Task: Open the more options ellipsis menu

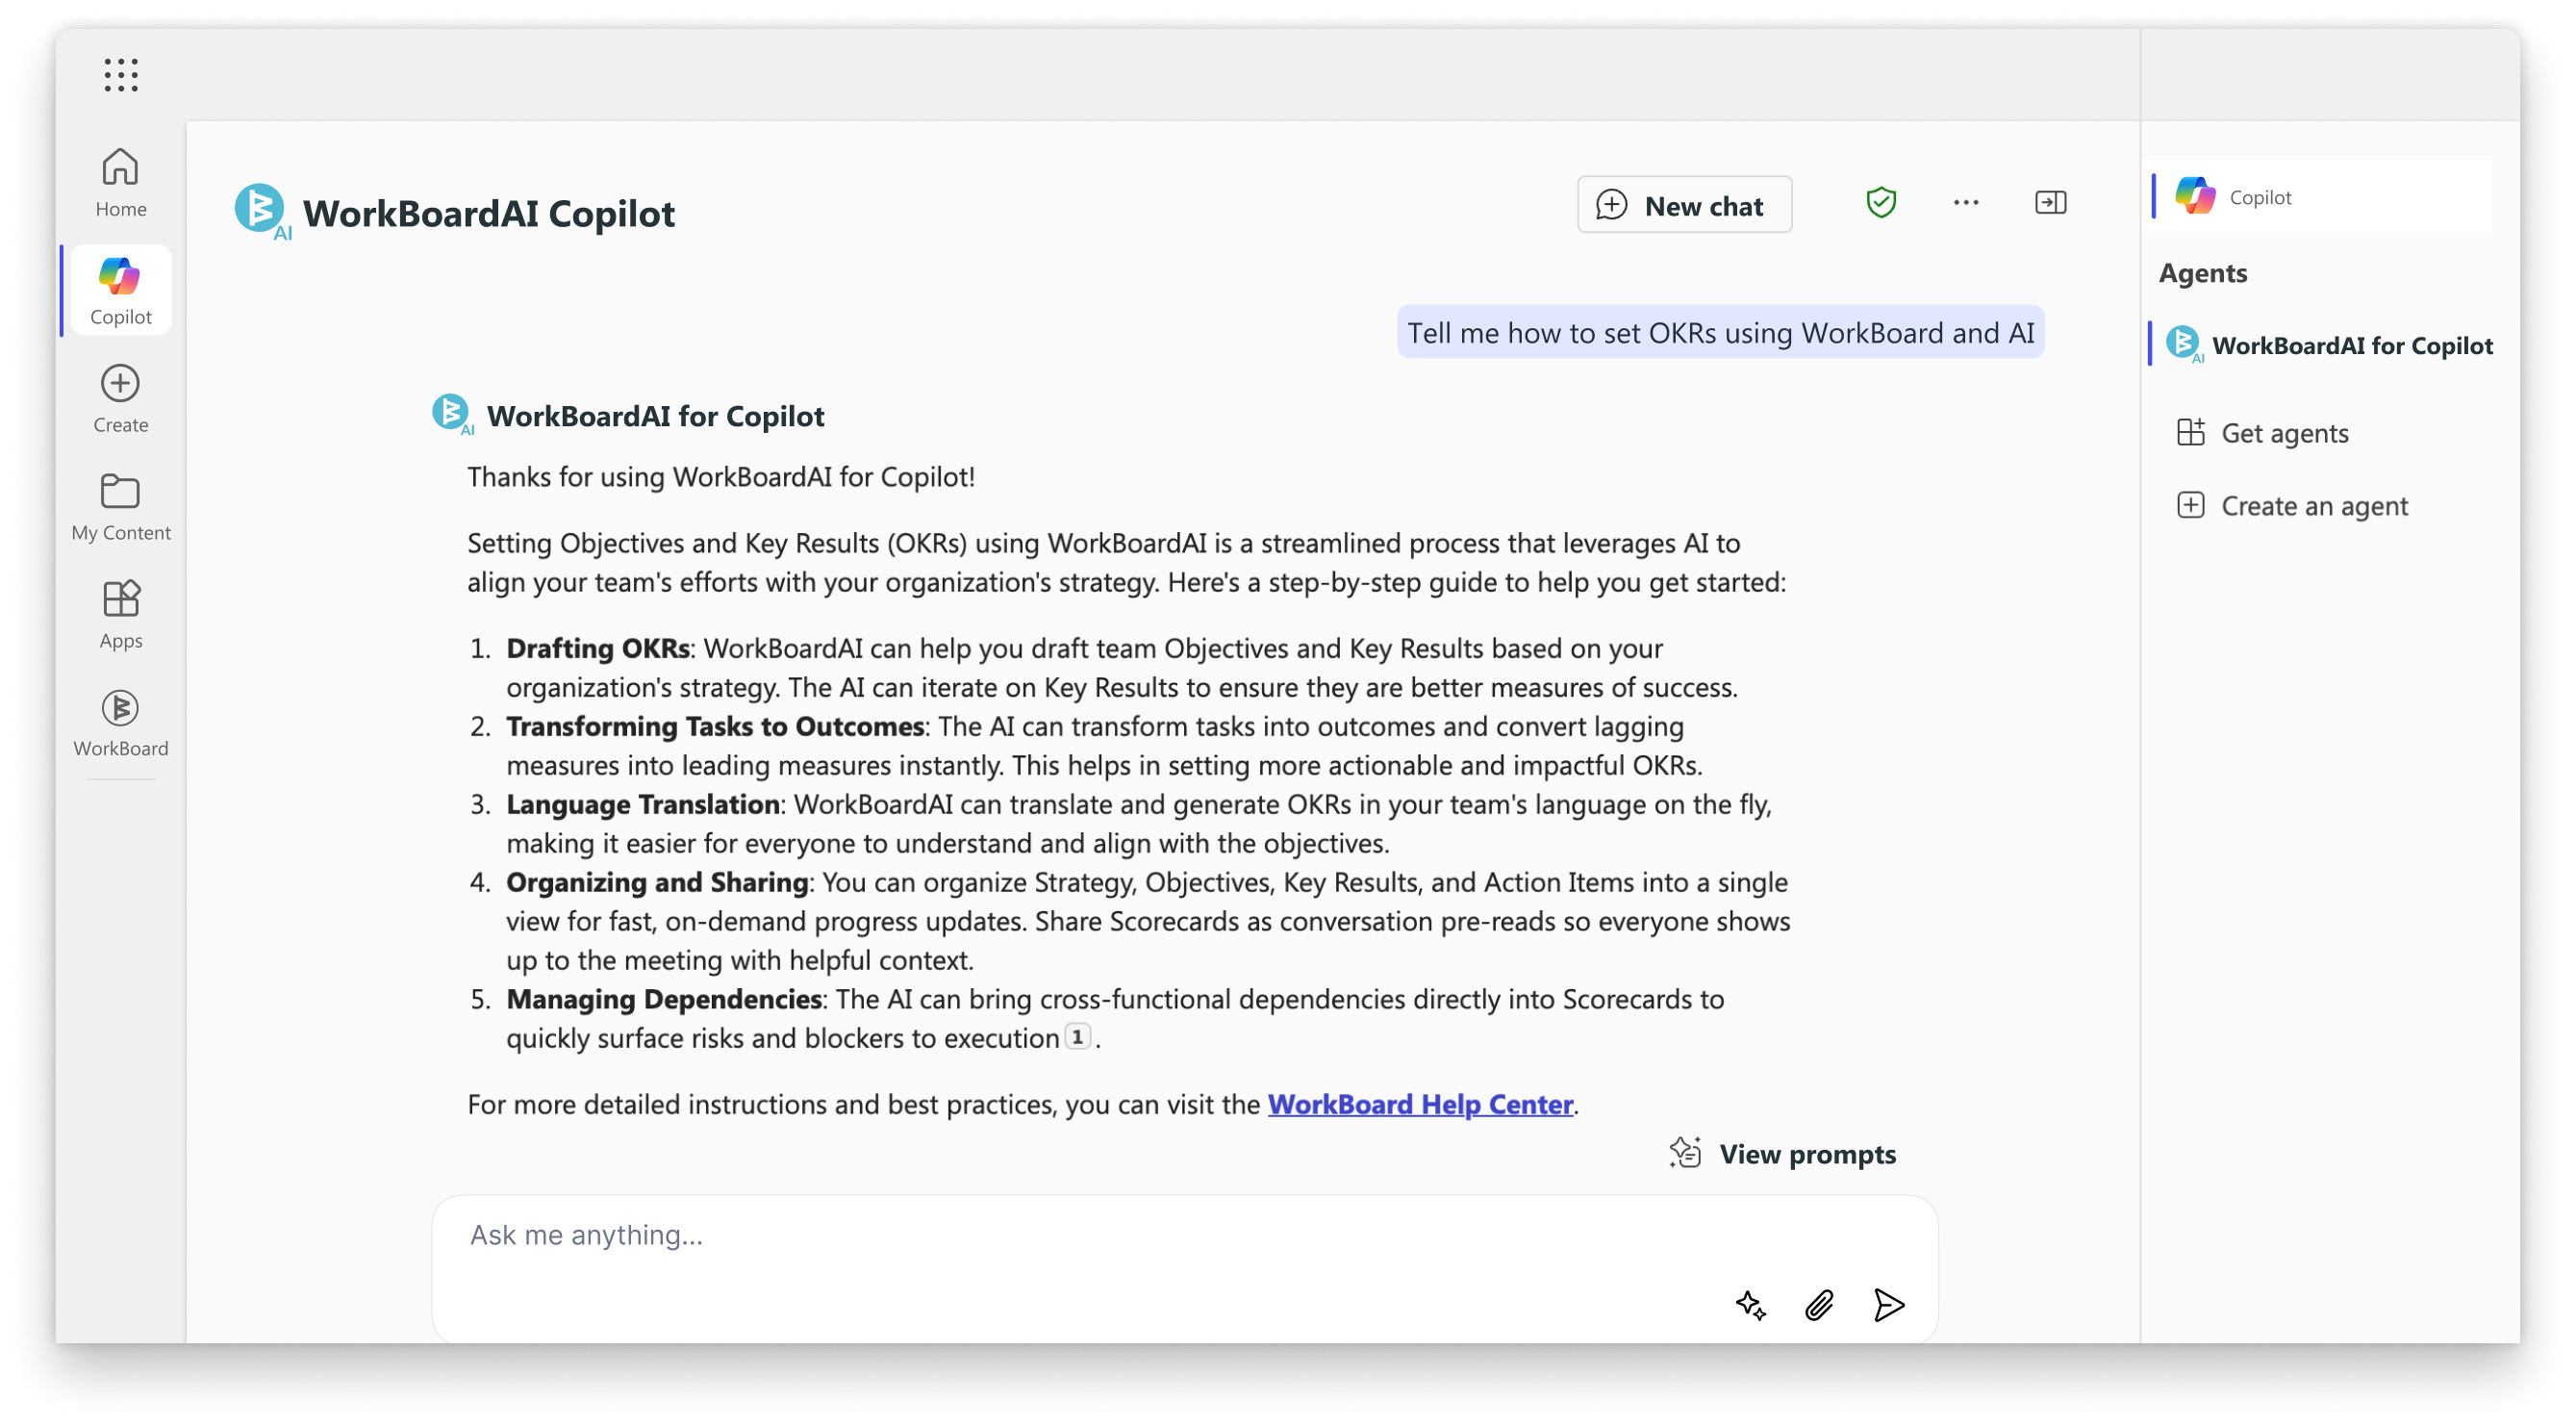Action: click(1965, 203)
